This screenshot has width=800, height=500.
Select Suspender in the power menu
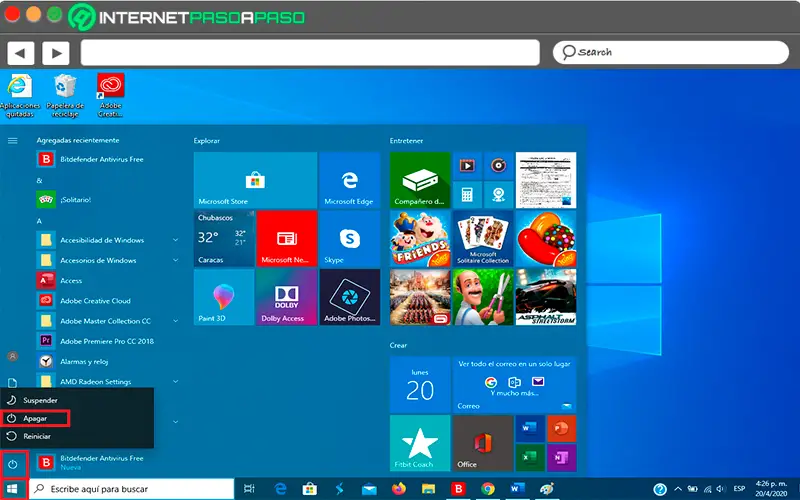(77, 401)
